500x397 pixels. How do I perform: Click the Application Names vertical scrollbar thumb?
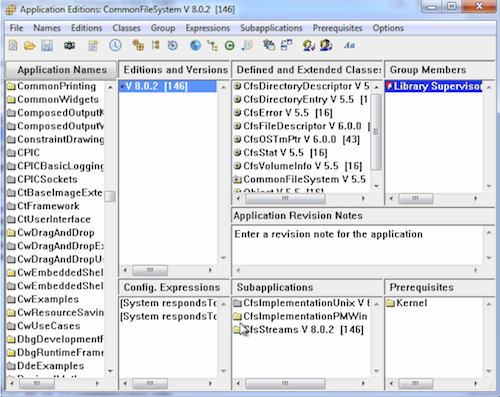pos(110,196)
